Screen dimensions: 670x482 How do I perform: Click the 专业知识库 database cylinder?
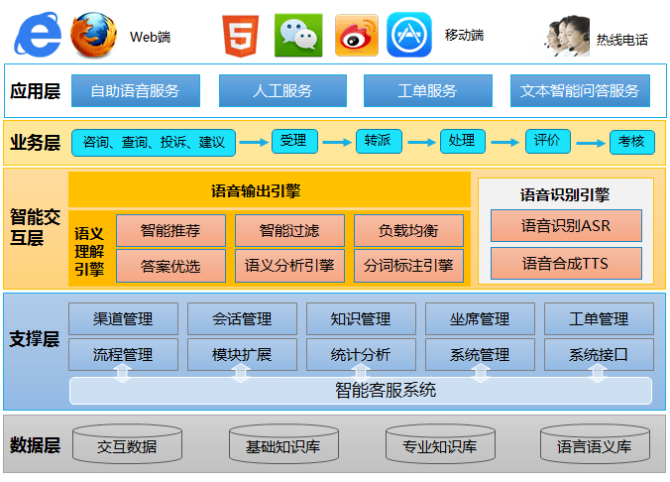tap(441, 444)
